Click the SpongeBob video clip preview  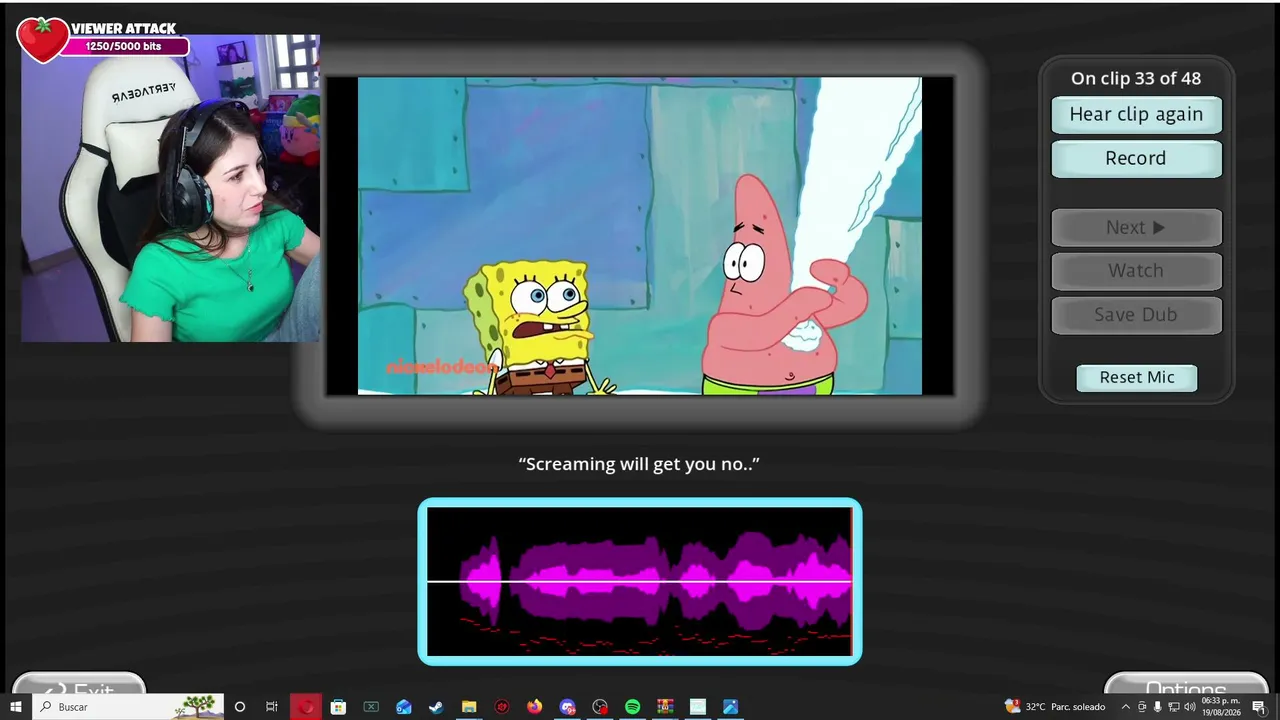click(640, 236)
